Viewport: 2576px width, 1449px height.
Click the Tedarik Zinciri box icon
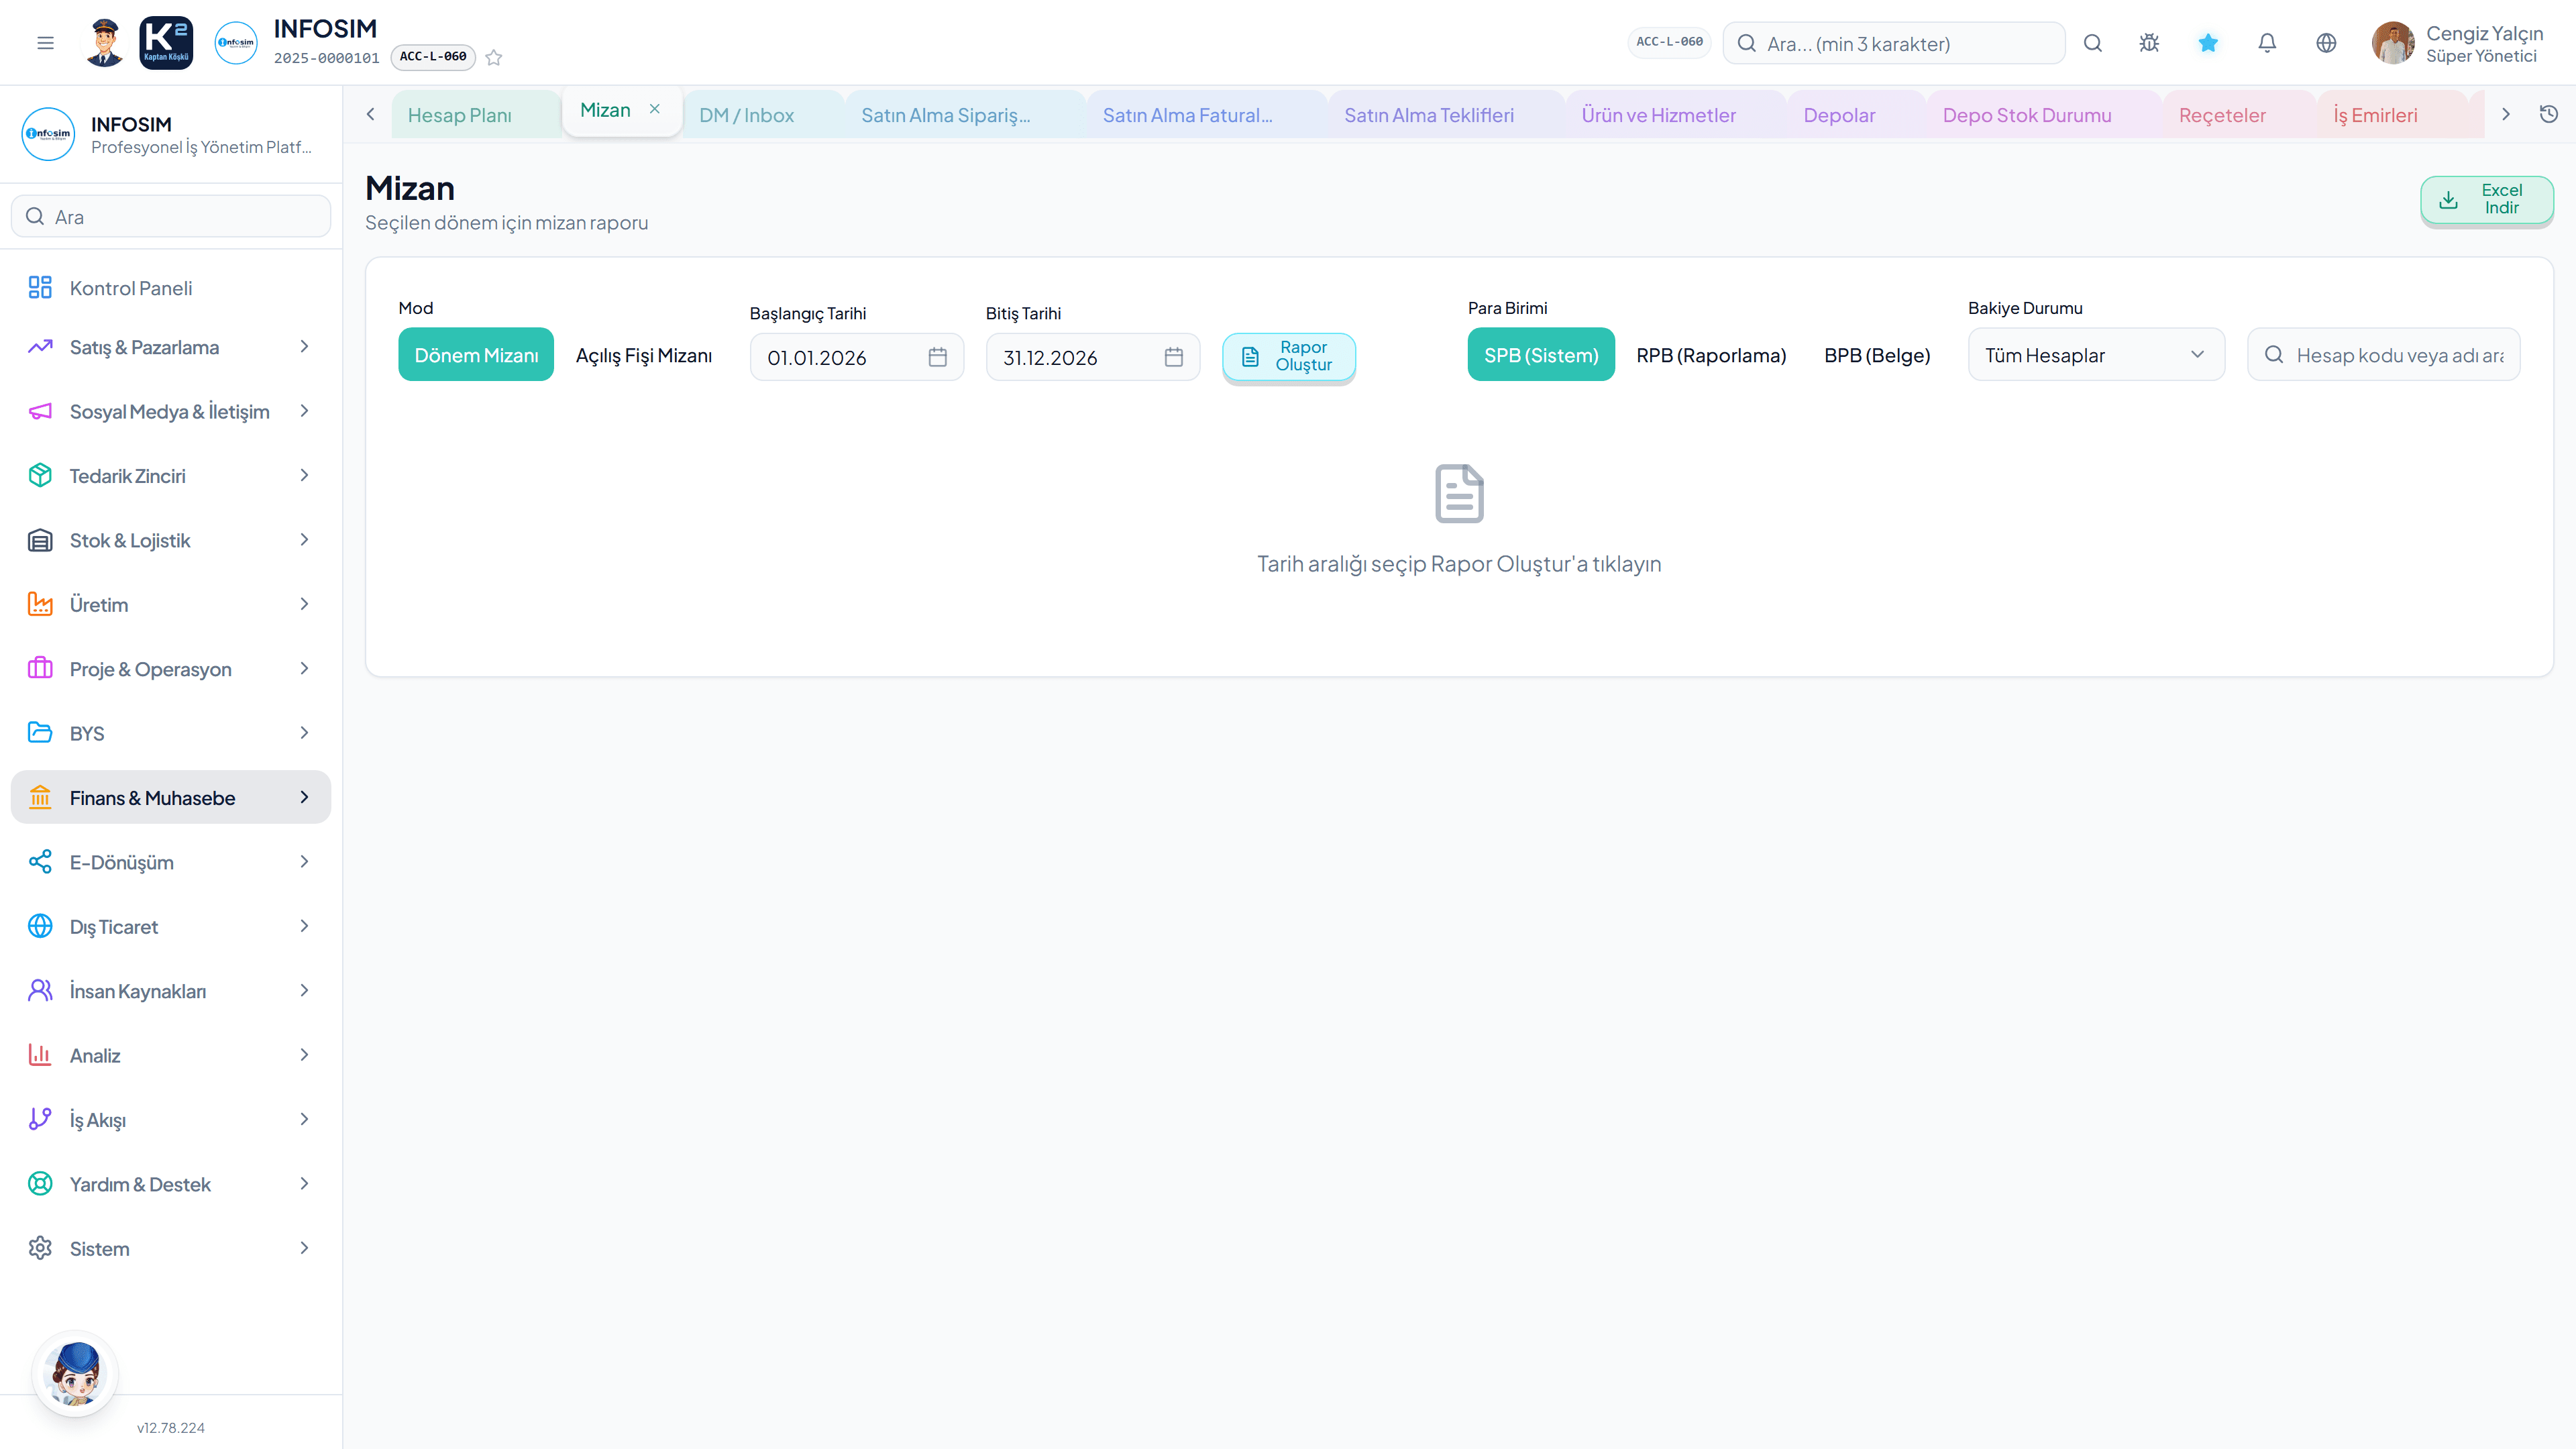[x=40, y=476]
